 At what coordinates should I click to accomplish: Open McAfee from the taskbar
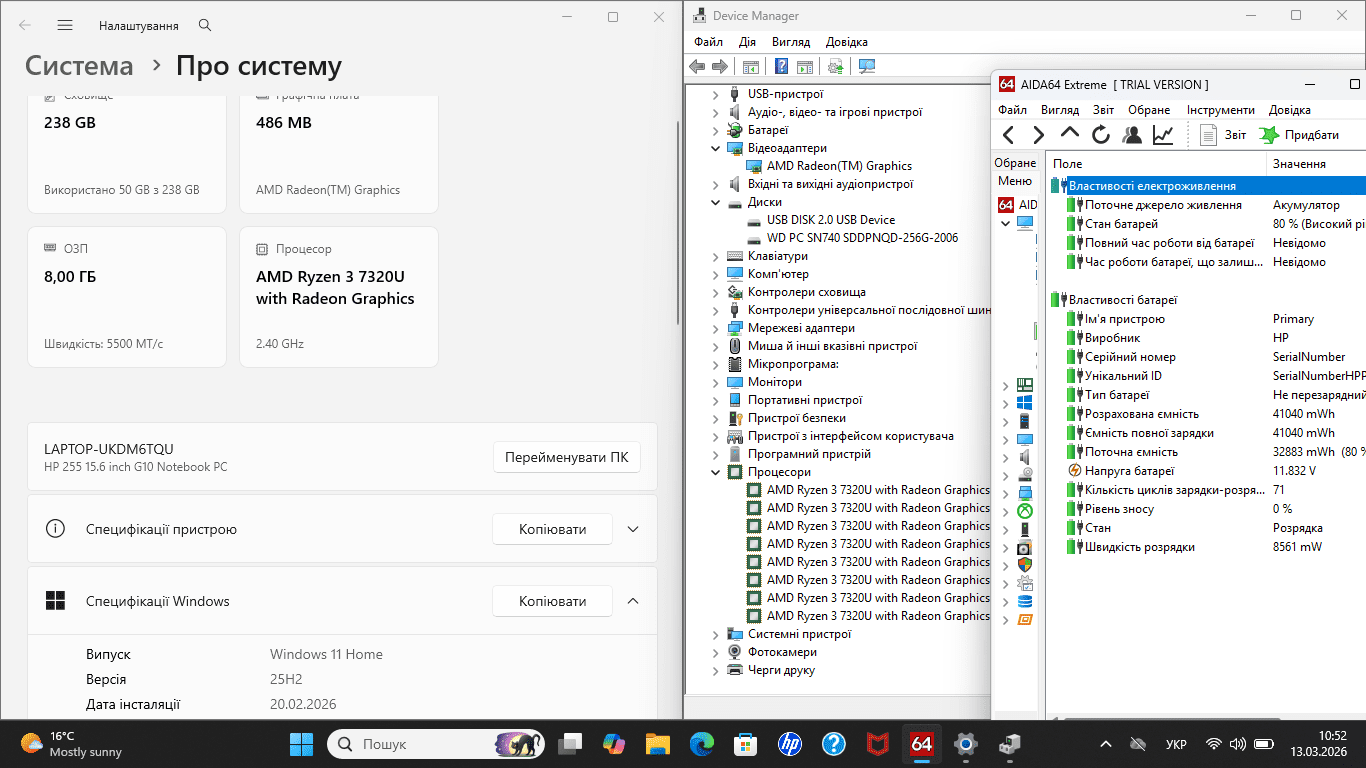(x=877, y=744)
